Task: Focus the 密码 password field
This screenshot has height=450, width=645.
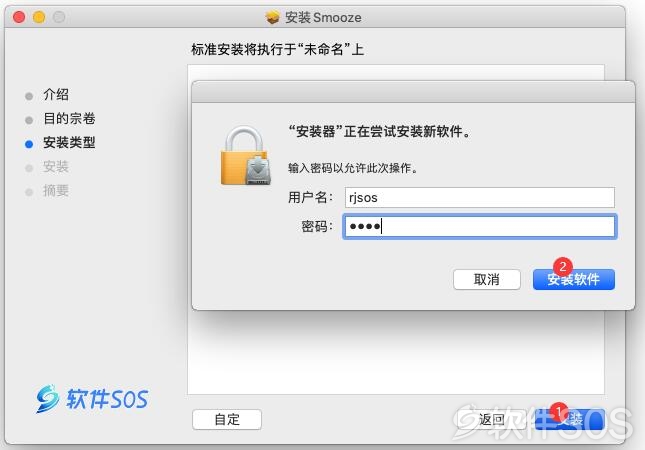Action: 480,226
